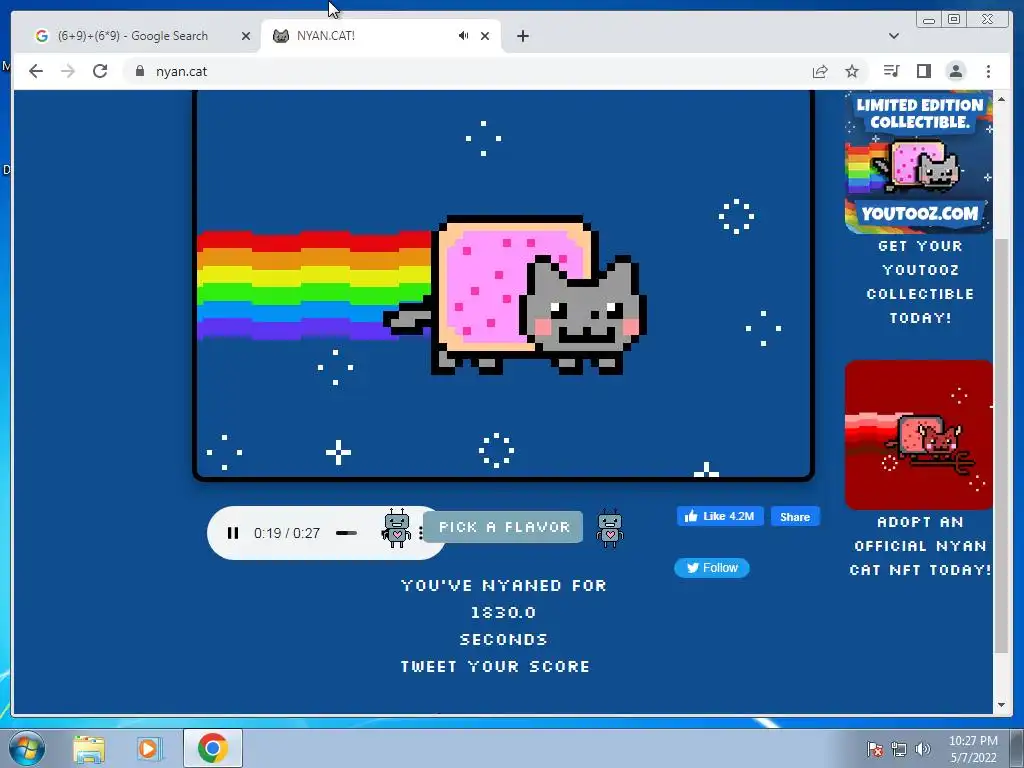Open the Youtooz collectible ad image
Viewport: 1024px width, 768px height.
919,162
